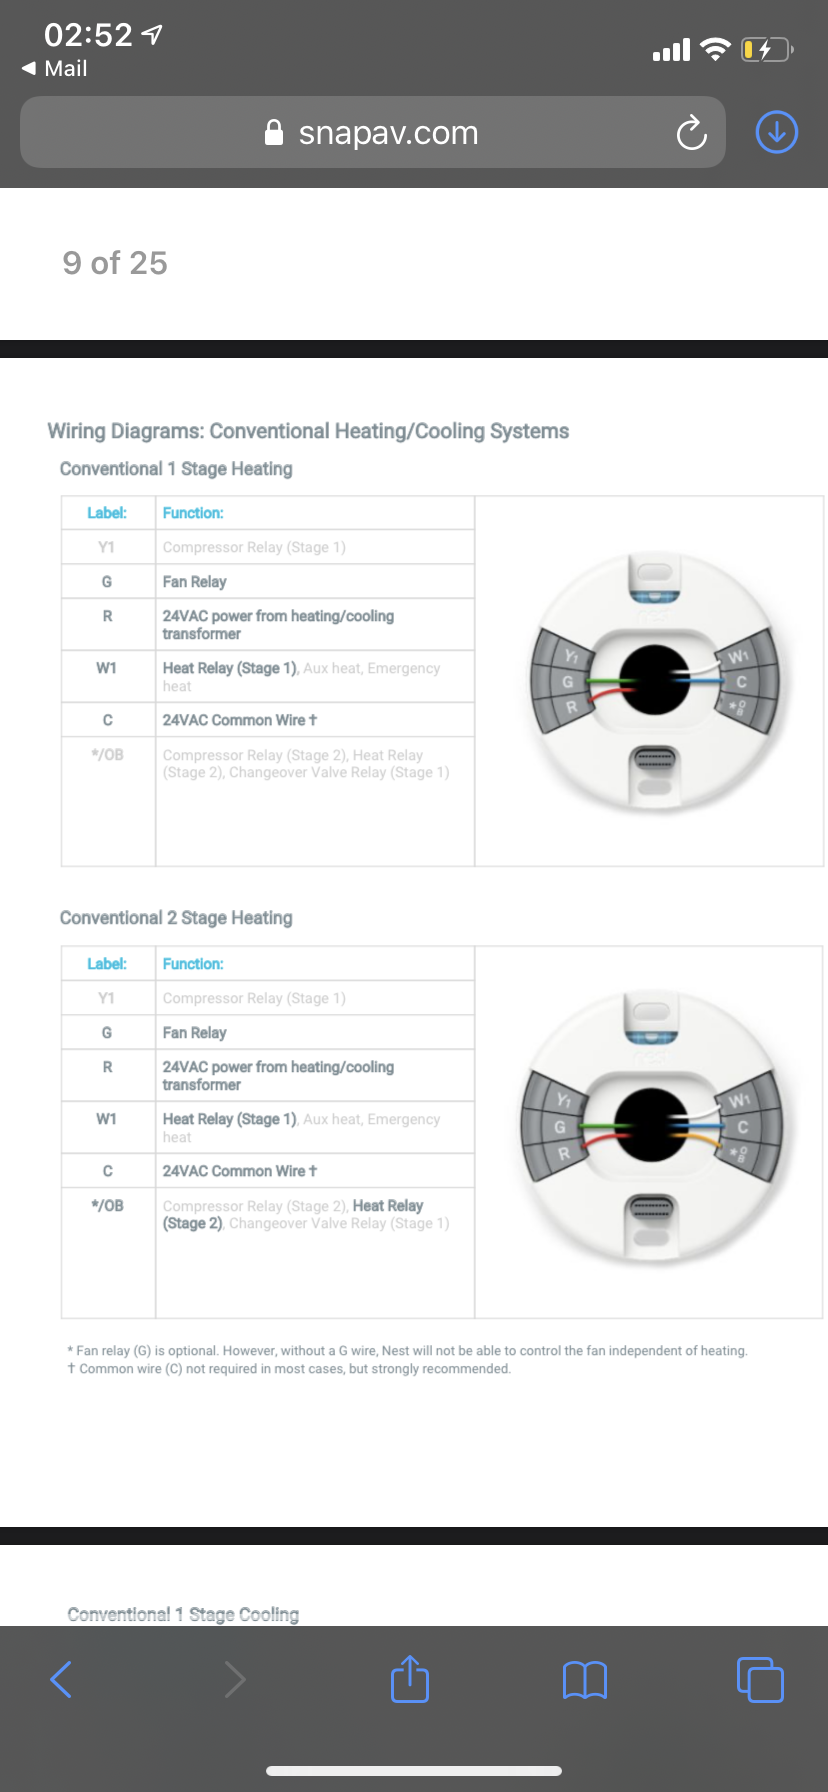The width and height of the screenshot is (828, 1792).
Task: Tap the Fan relay footnote text
Action: 407,1350
